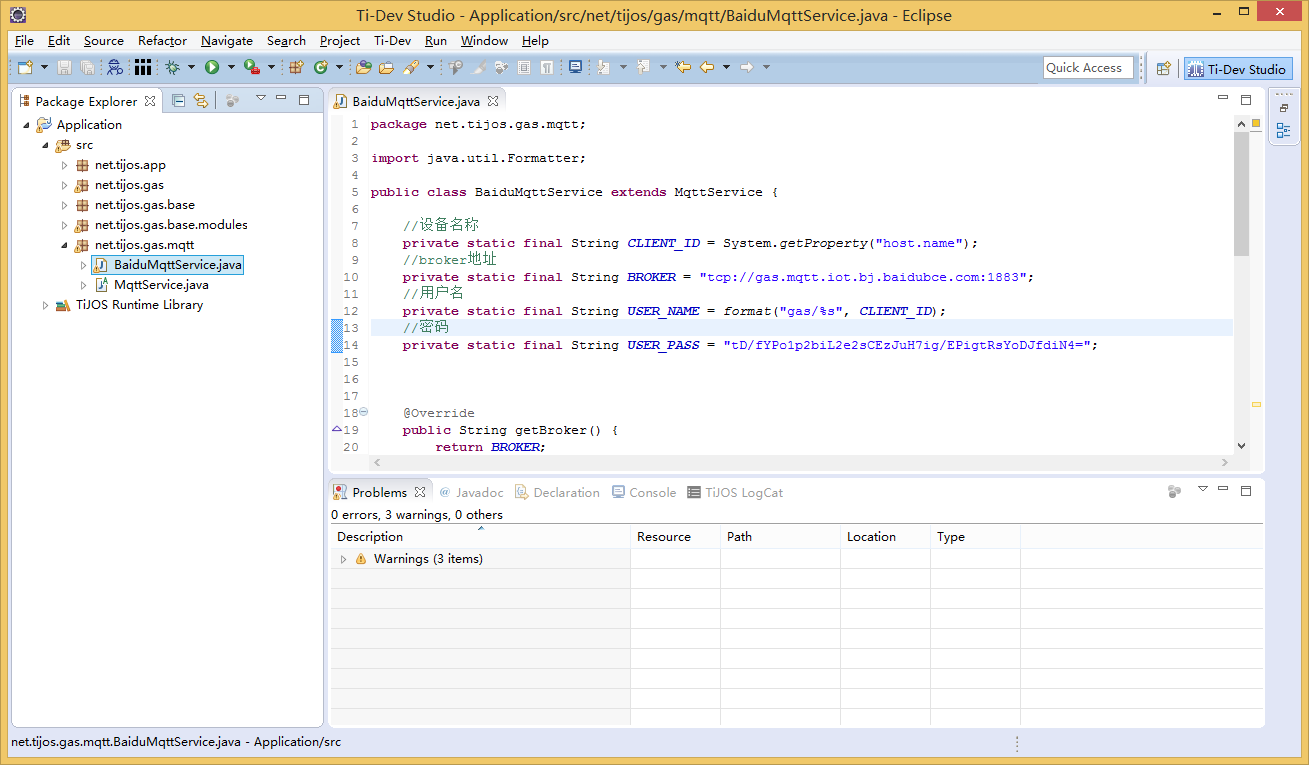Click the Save toolbar icon
This screenshot has height=765, width=1309.
[64, 67]
